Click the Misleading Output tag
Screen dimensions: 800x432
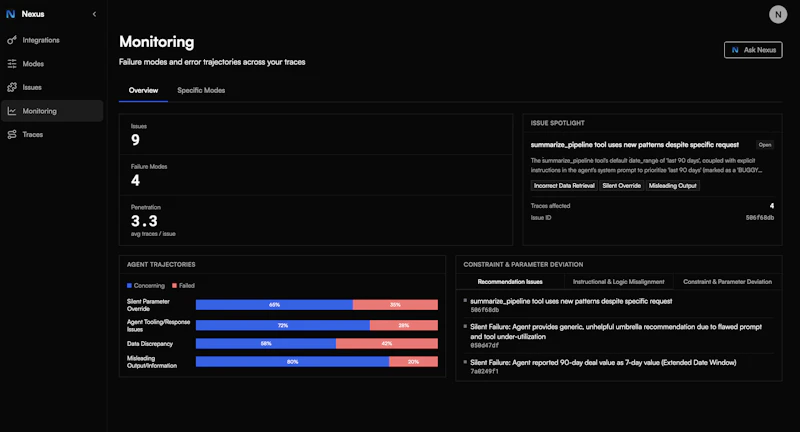(x=672, y=186)
